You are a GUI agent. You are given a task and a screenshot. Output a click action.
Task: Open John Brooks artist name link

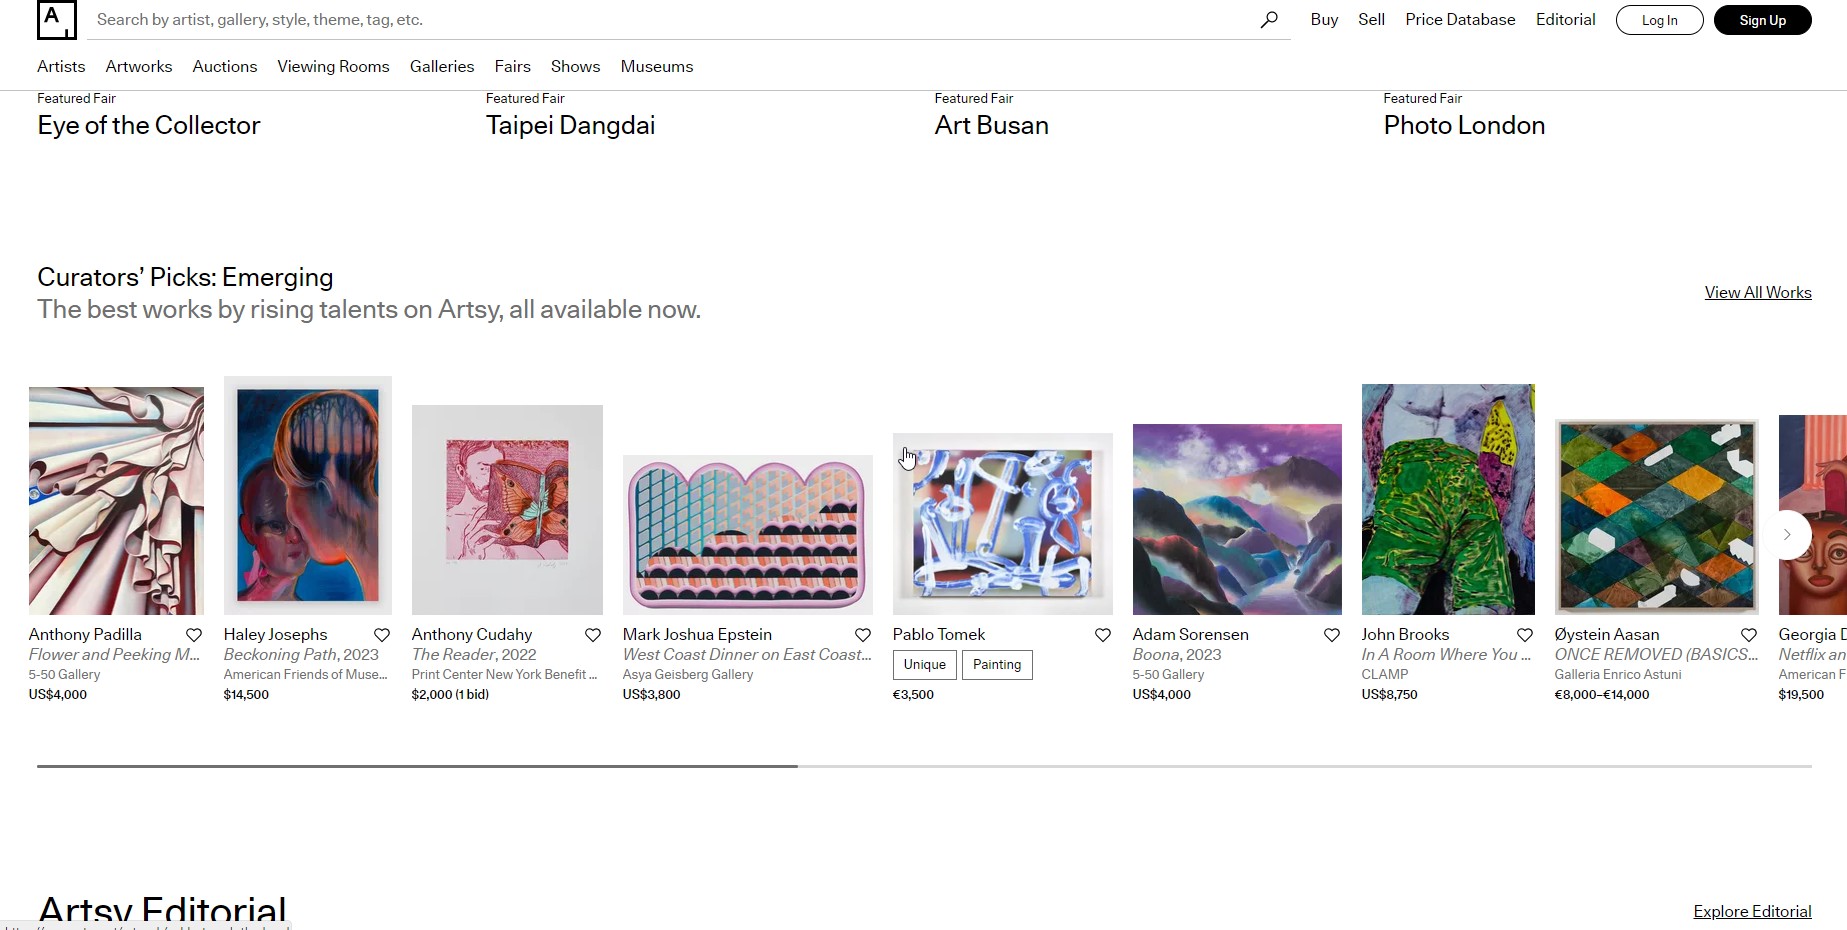1405,634
